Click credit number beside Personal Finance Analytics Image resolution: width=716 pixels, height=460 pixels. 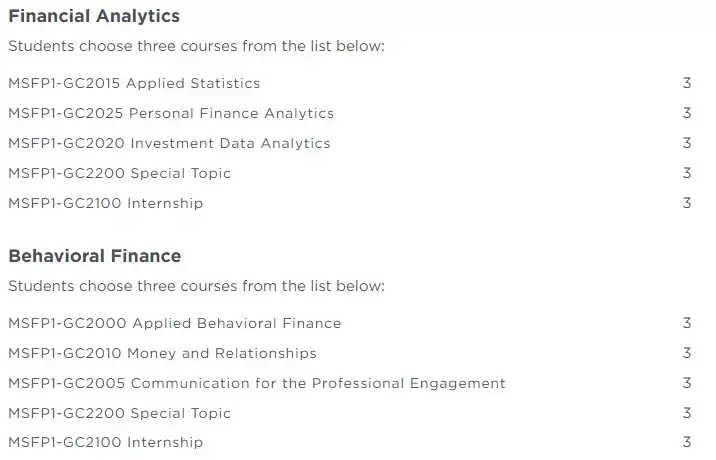pyautogui.click(x=687, y=113)
